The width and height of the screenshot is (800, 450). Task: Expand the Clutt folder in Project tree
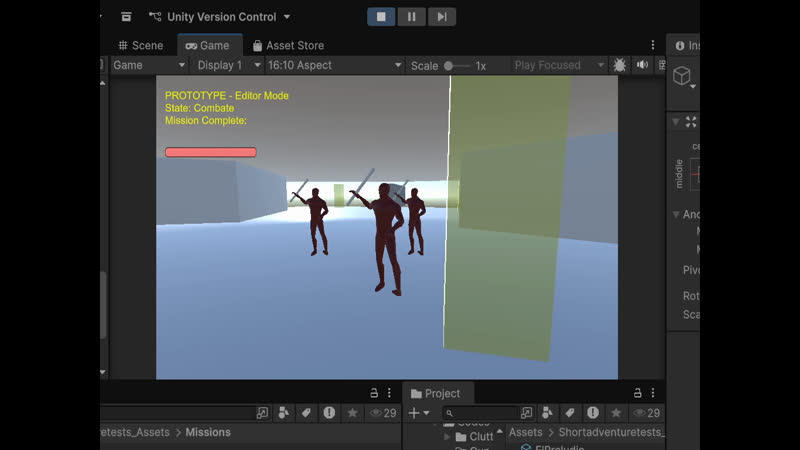448,436
